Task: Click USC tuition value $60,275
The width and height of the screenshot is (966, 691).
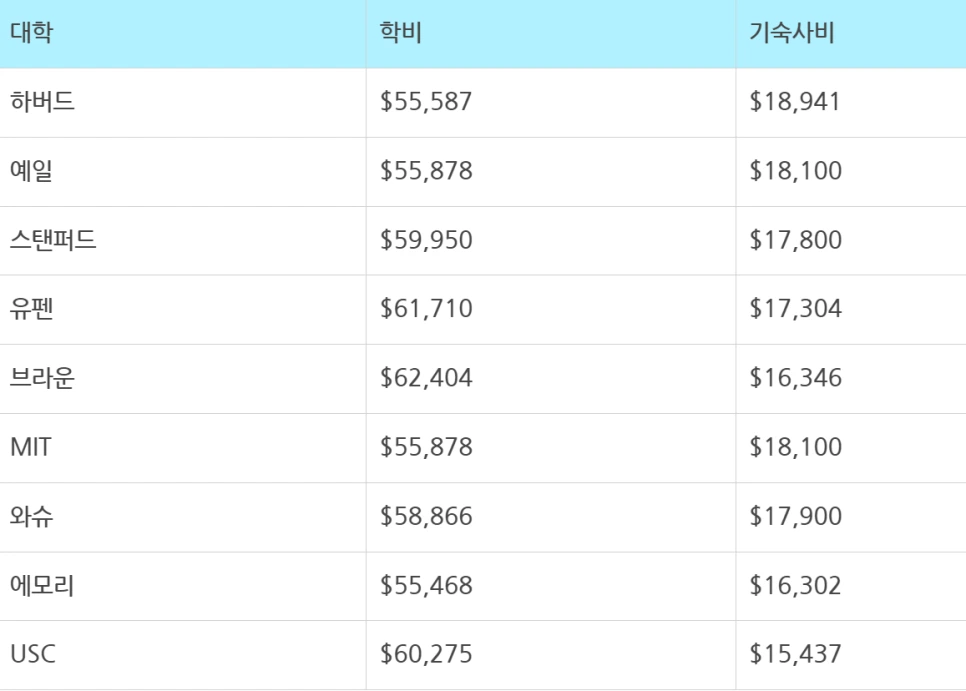Action: coord(426,654)
